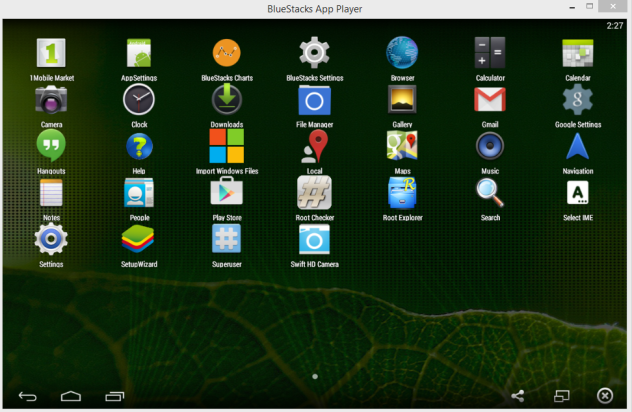Viewport: 632px width, 412px height.
Task: Open the Play Store app
Action: [x=227, y=192]
